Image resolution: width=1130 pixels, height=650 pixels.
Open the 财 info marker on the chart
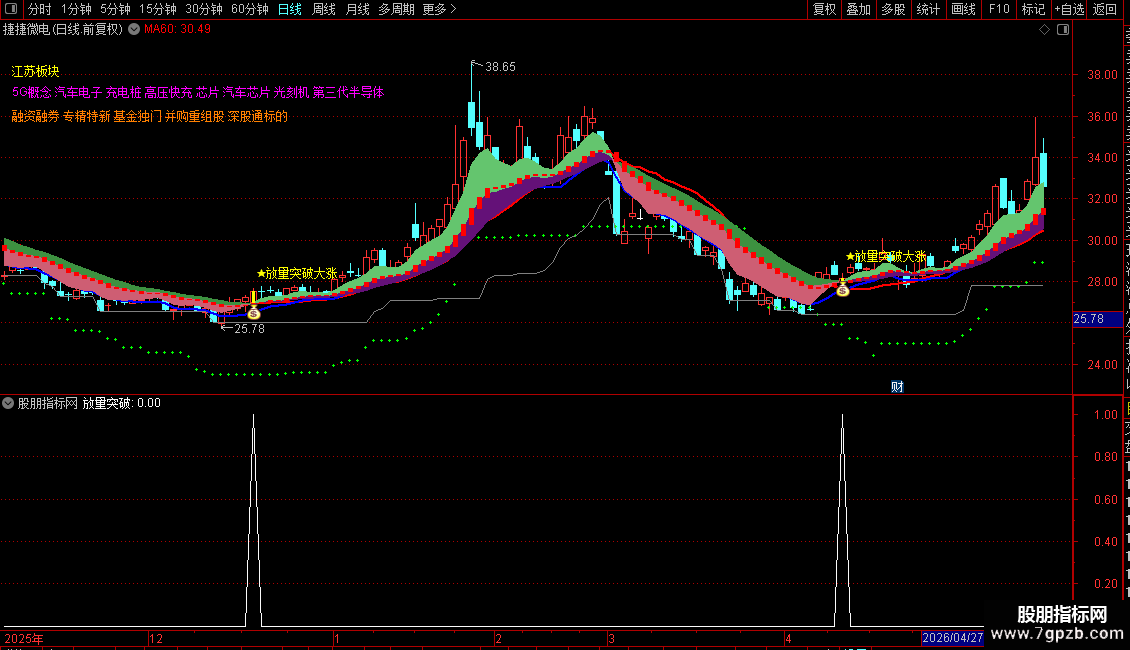(897, 387)
